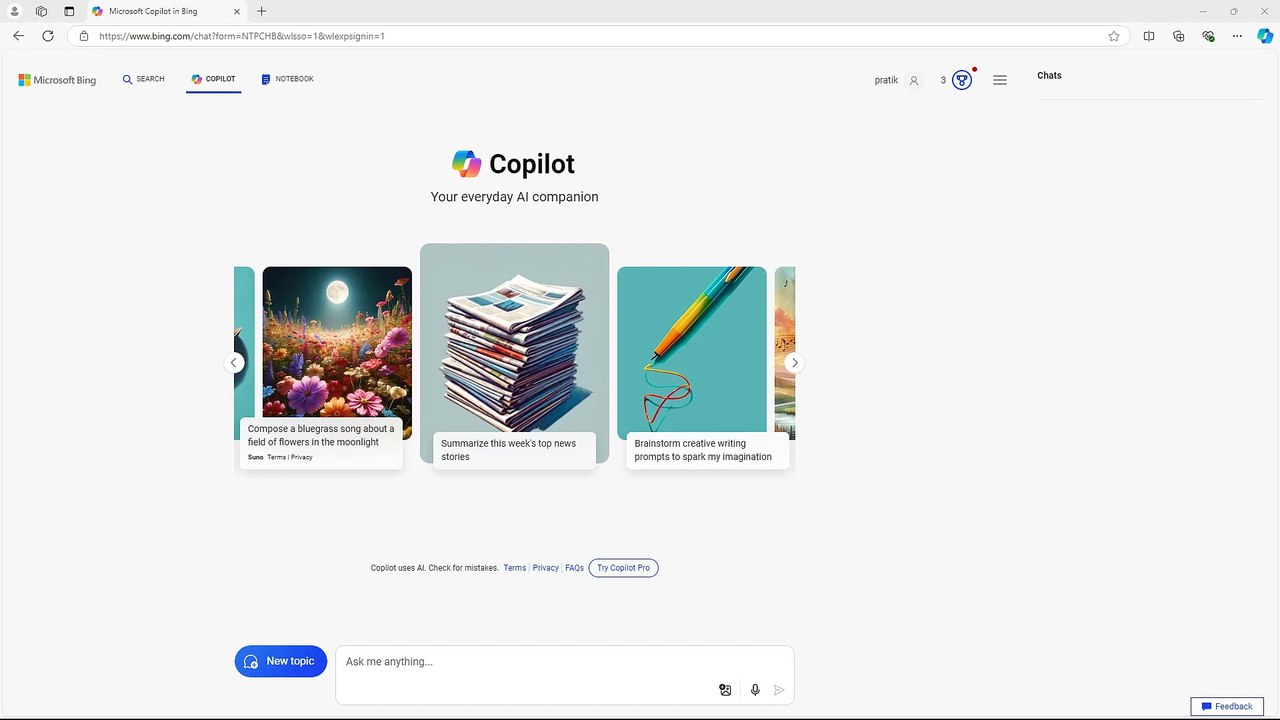
Task: Use the microphone voice input
Action: (755, 690)
